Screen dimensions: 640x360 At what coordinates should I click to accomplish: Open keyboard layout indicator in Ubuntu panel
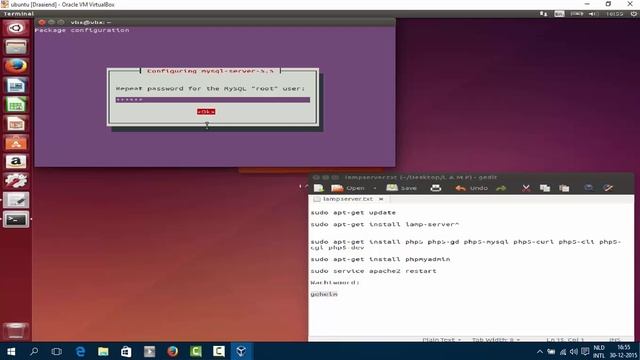[559, 14]
